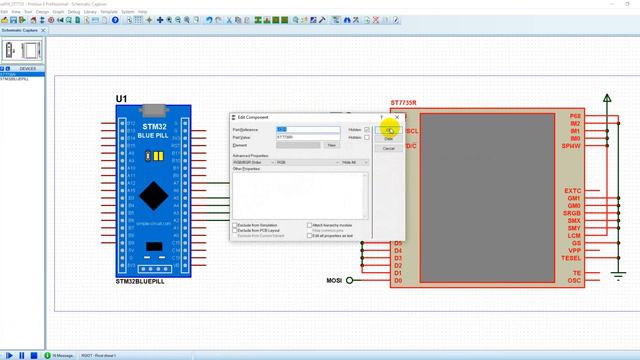Click the U1 reference label

pos(121,99)
